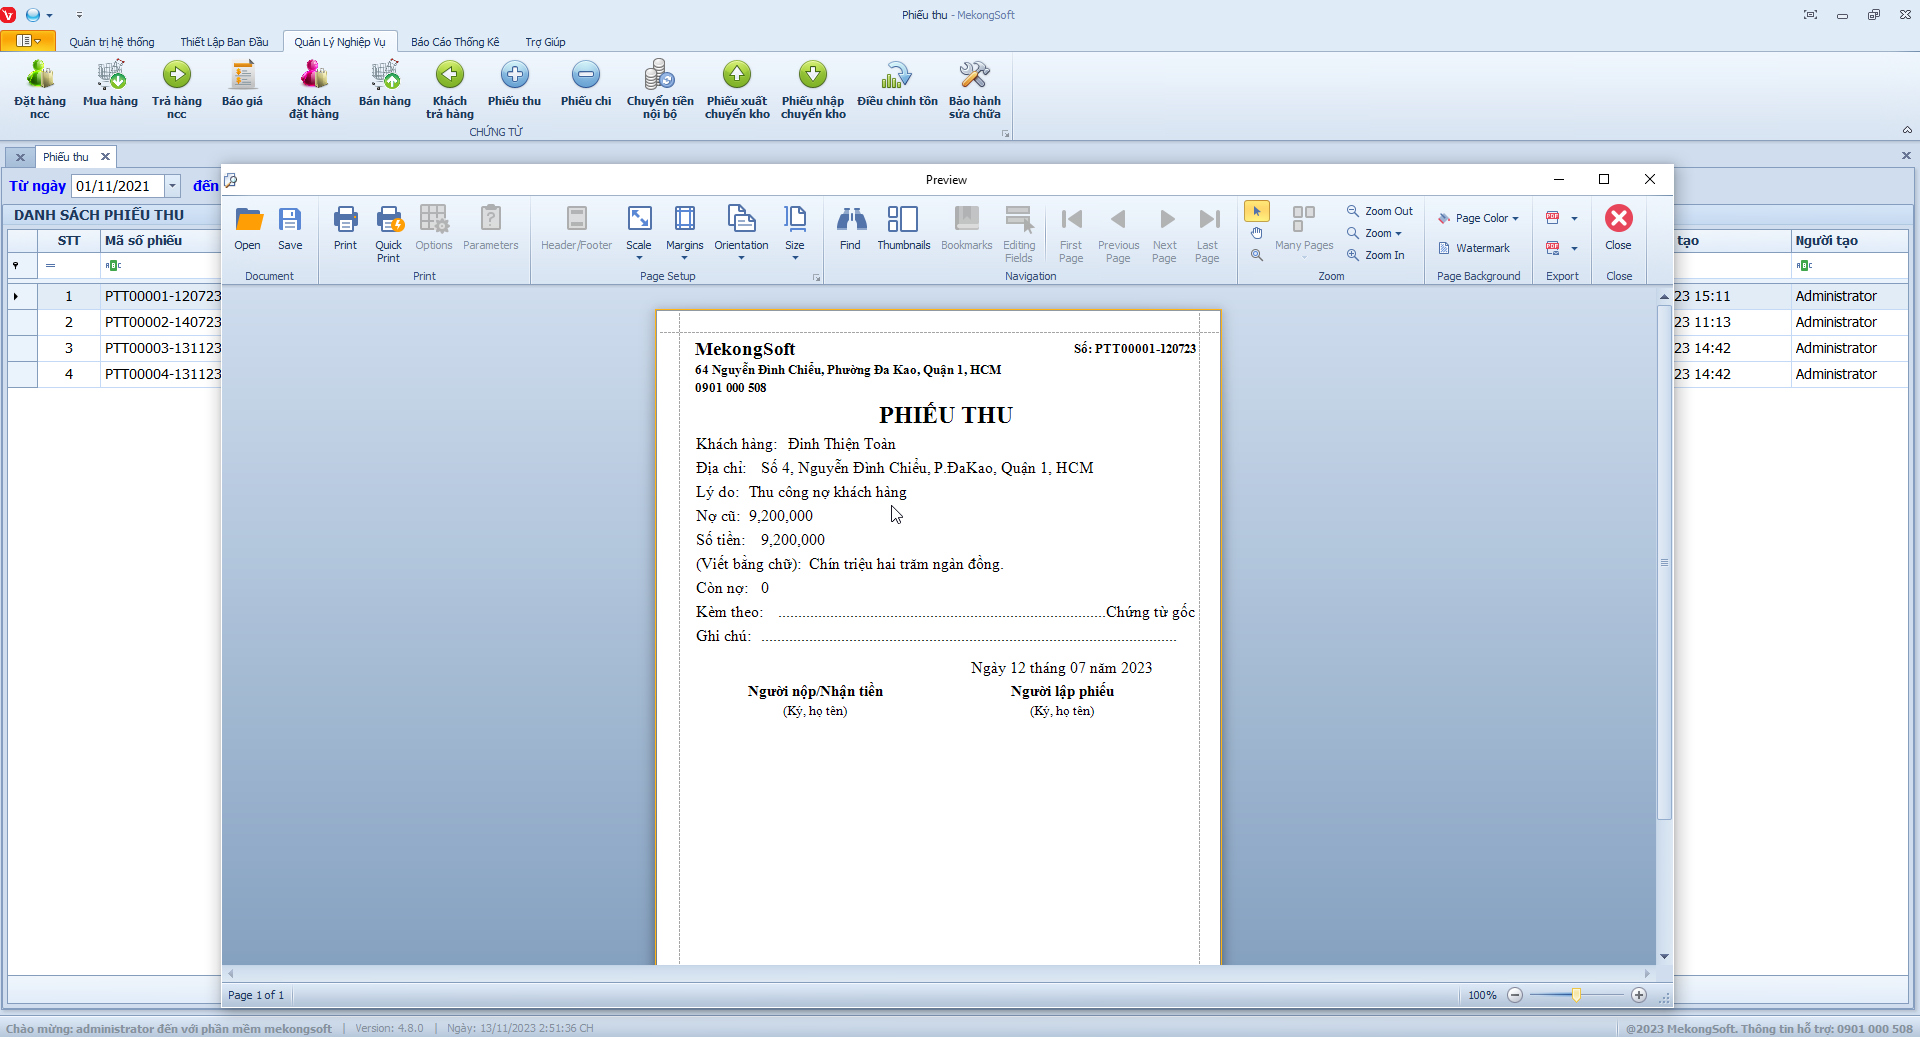The width and height of the screenshot is (1920, 1037).
Task: Open the Phiếu chi payment voucher
Action: pos(586,84)
